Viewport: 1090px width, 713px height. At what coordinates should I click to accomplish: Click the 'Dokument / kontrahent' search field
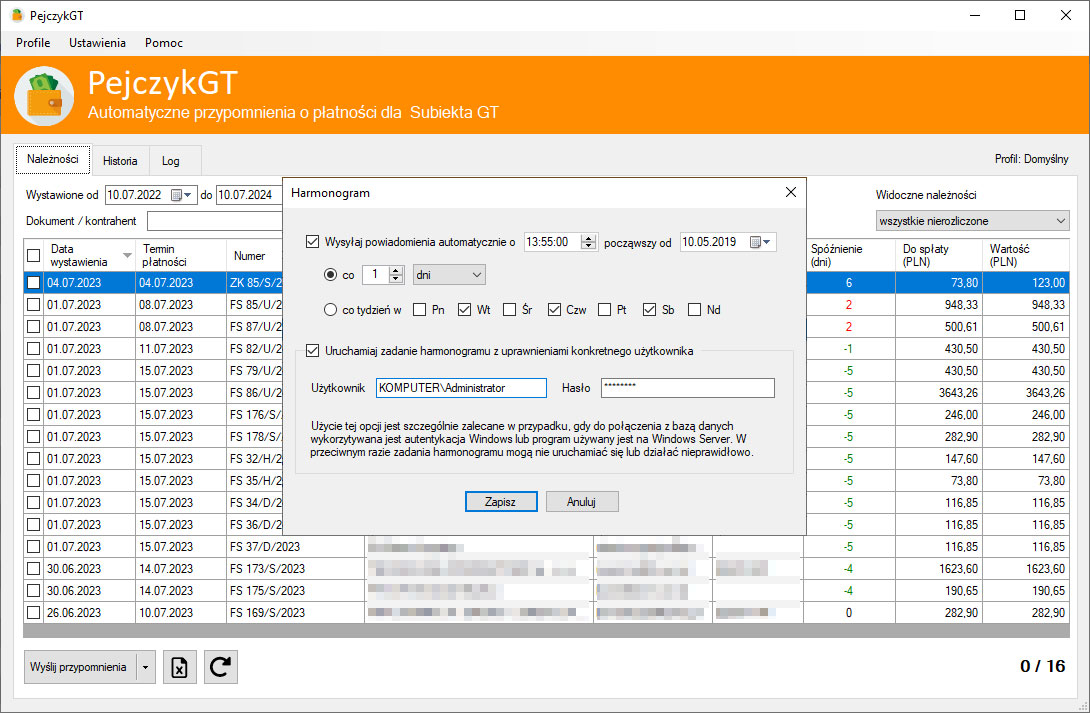214,221
